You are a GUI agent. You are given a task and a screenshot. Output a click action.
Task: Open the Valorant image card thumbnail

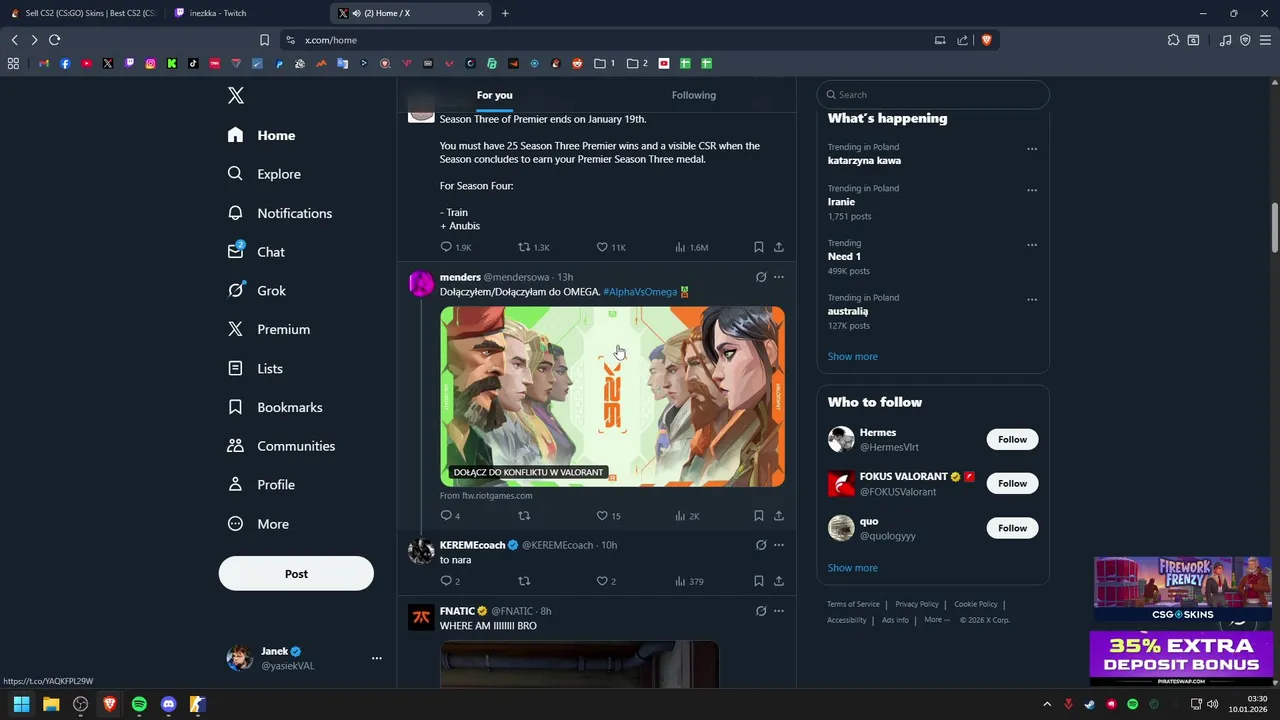(612, 397)
